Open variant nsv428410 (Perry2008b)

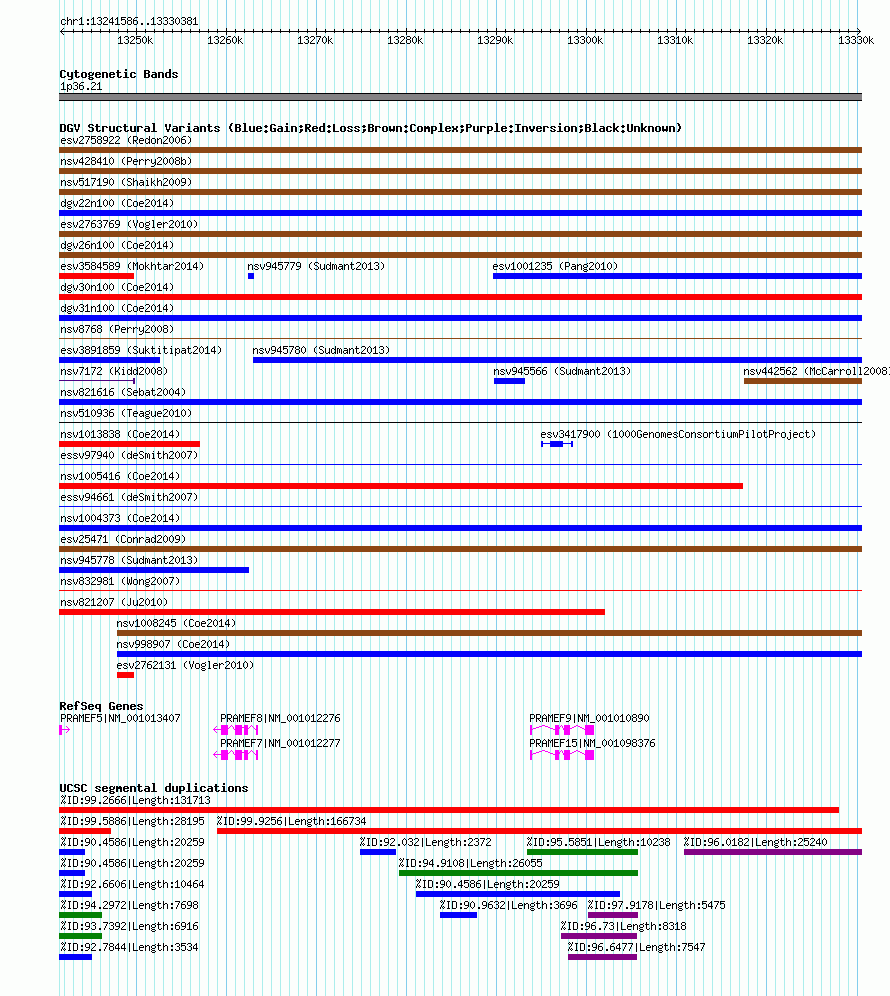click(x=461, y=171)
